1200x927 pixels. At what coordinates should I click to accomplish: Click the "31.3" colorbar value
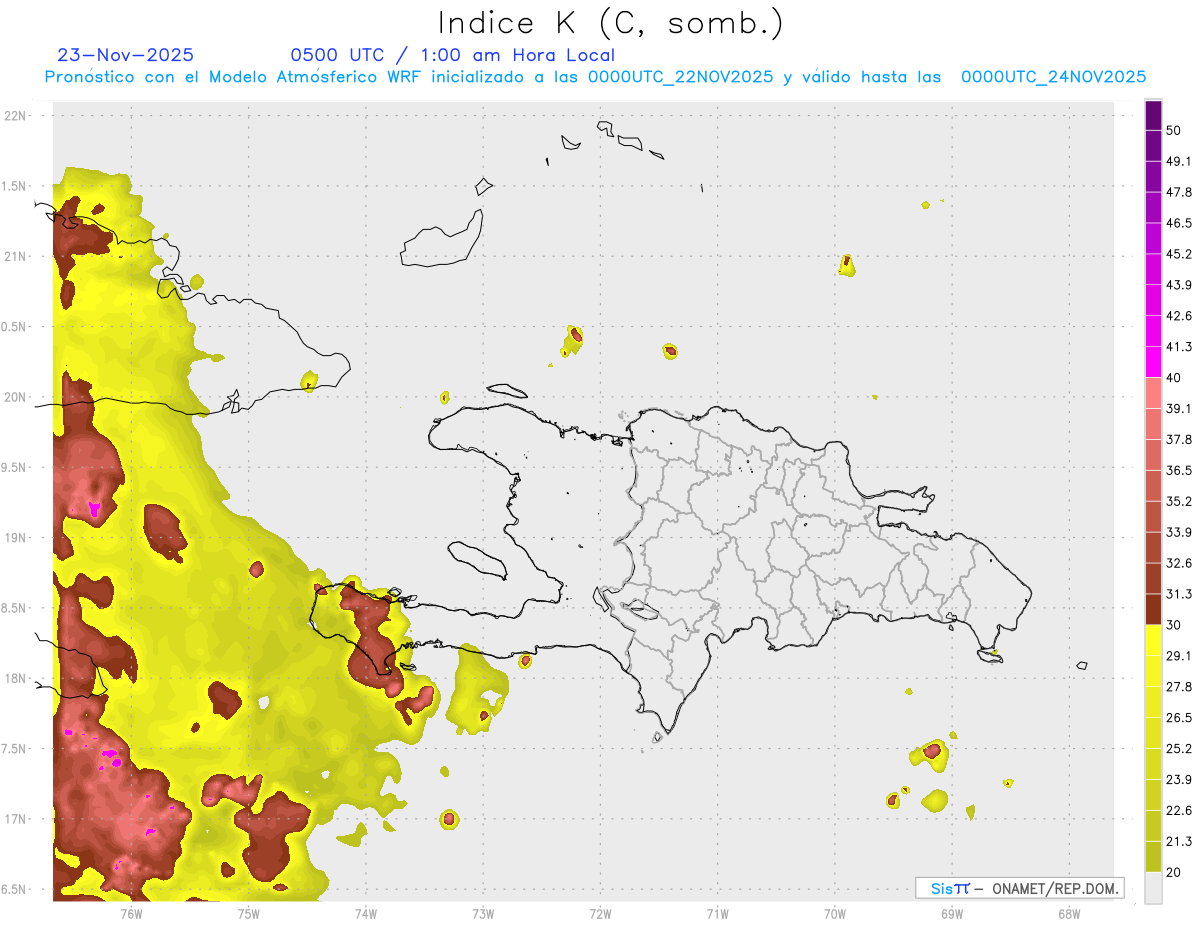(1179, 594)
